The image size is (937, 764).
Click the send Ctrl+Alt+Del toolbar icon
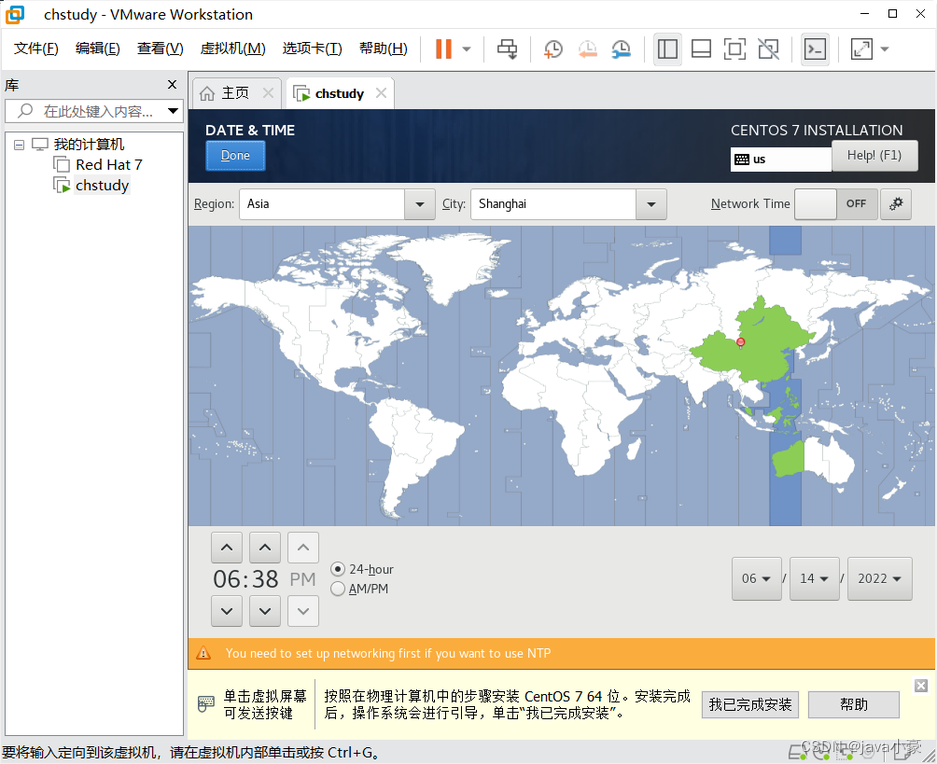(x=507, y=49)
